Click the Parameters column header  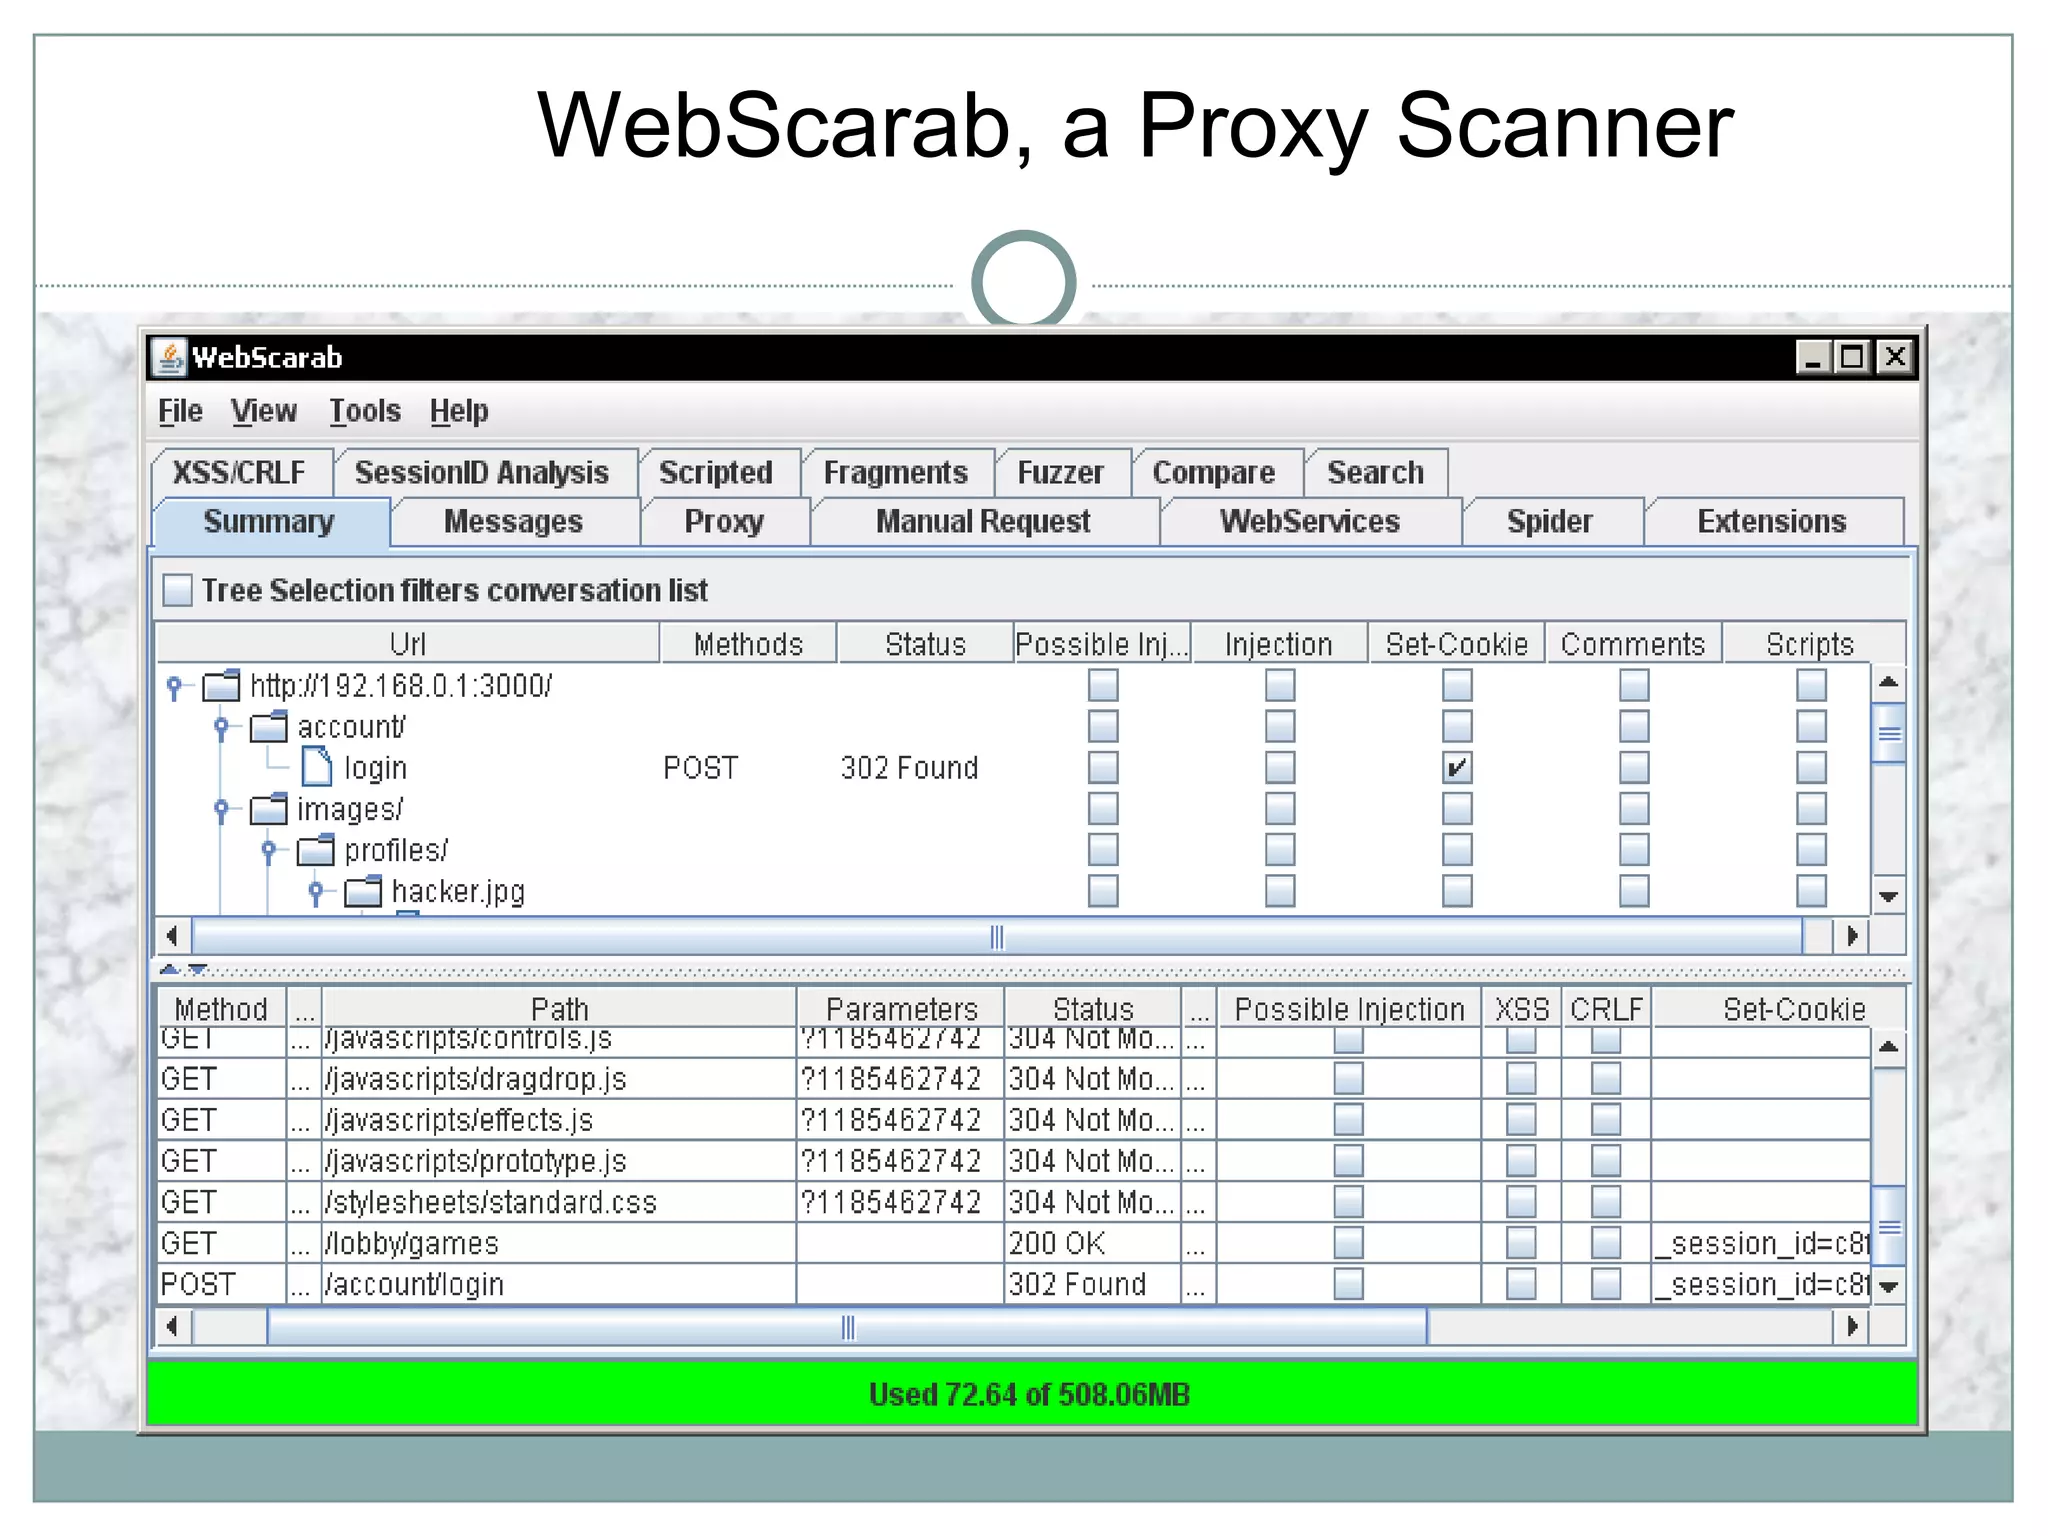click(x=901, y=1009)
